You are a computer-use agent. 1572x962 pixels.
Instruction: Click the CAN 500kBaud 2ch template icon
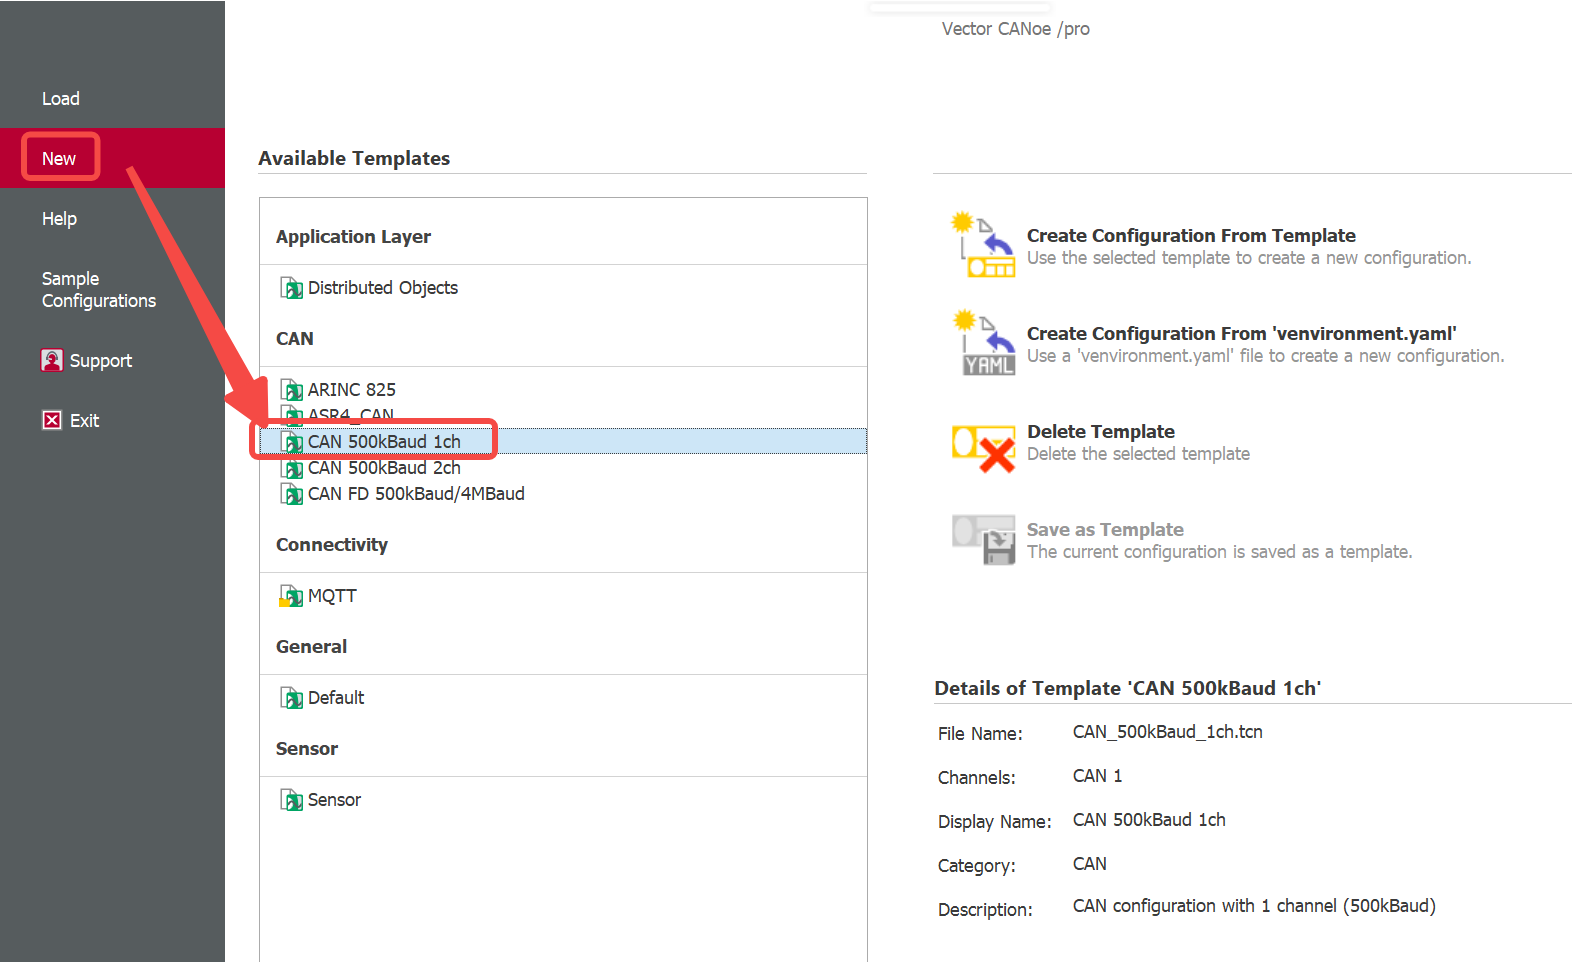point(291,468)
